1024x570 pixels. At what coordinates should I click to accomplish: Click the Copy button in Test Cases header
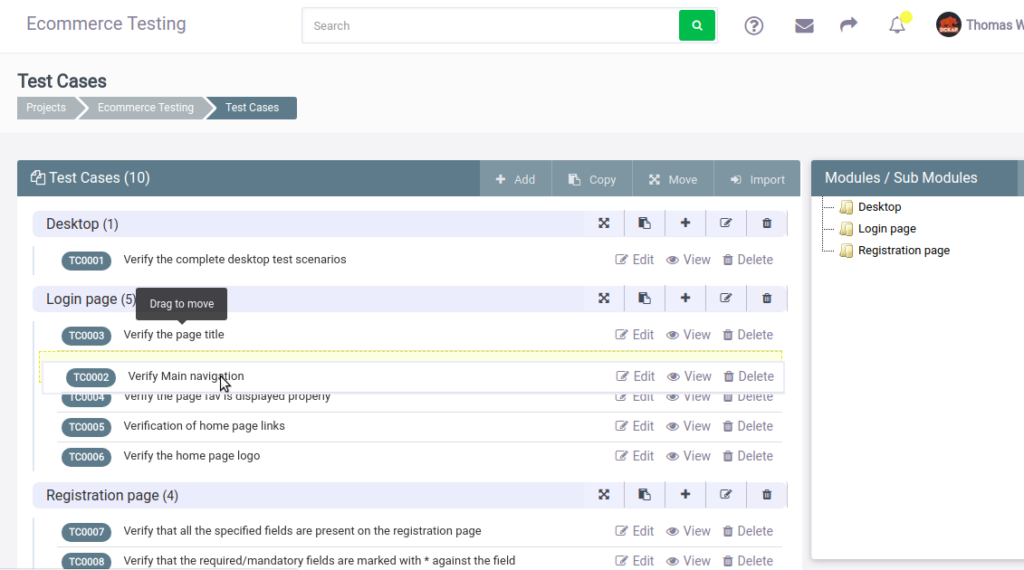[x=592, y=179]
